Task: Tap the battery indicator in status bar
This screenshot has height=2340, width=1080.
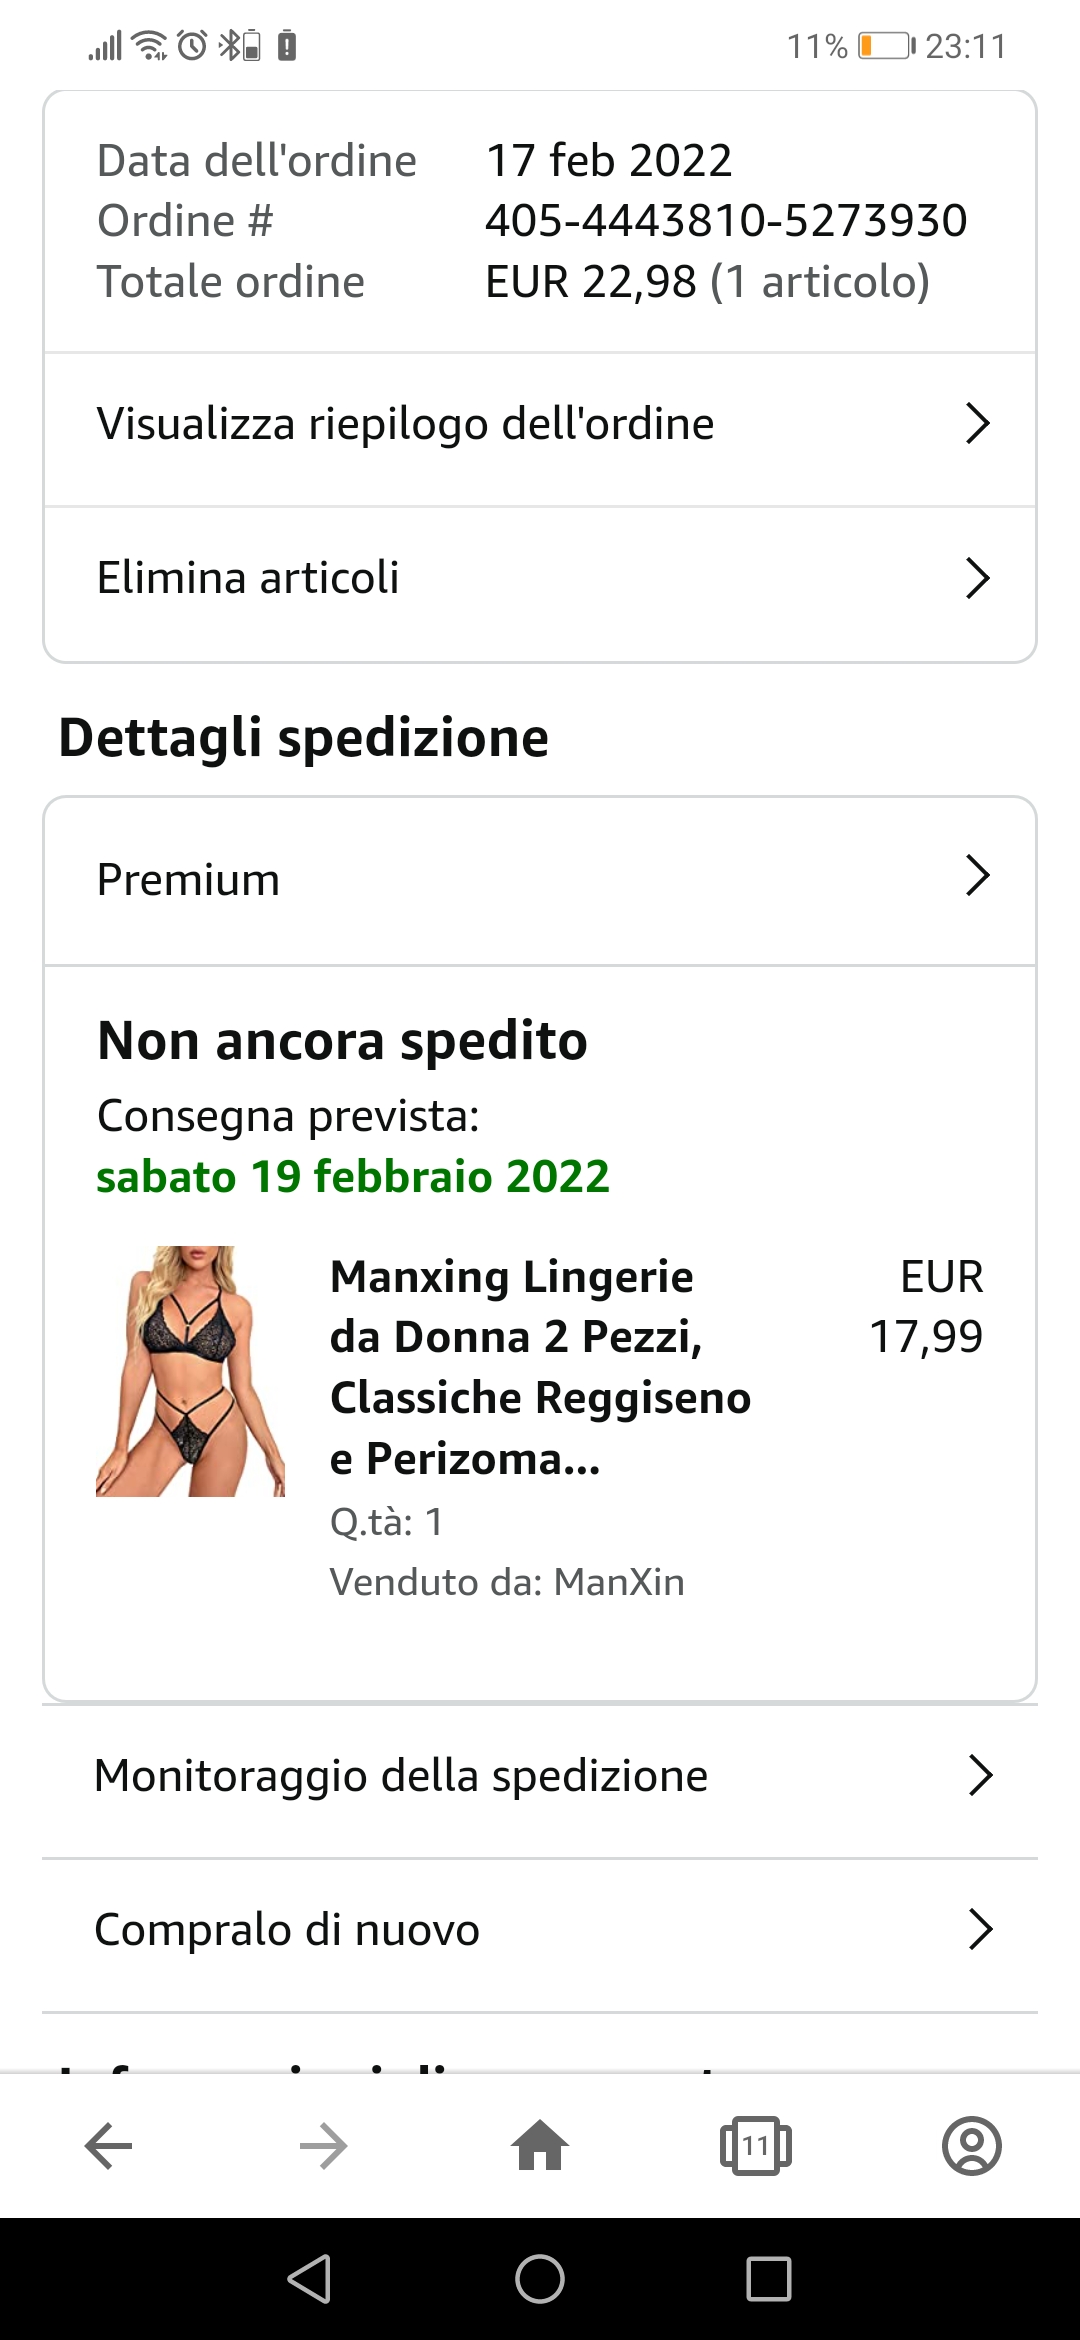Action: [x=885, y=46]
